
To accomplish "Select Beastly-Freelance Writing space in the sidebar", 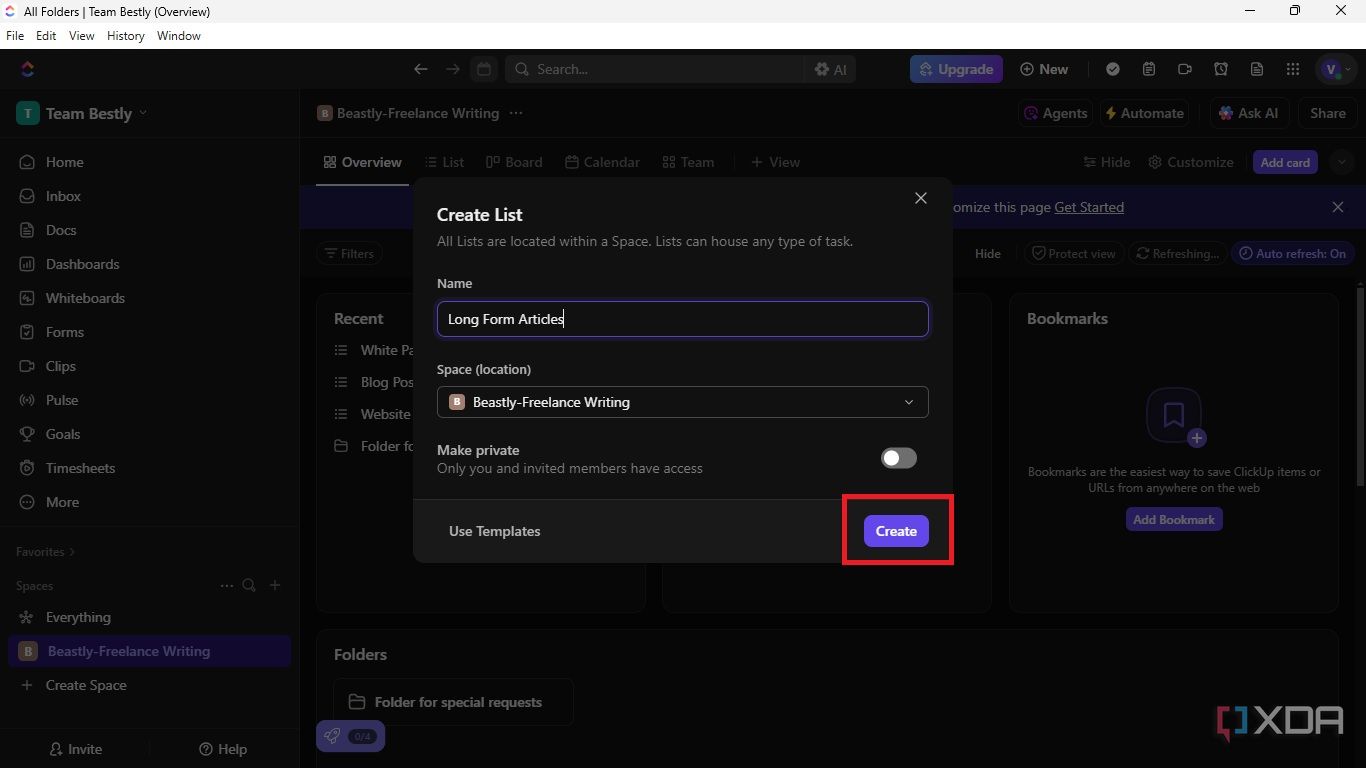I will pos(150,651).
